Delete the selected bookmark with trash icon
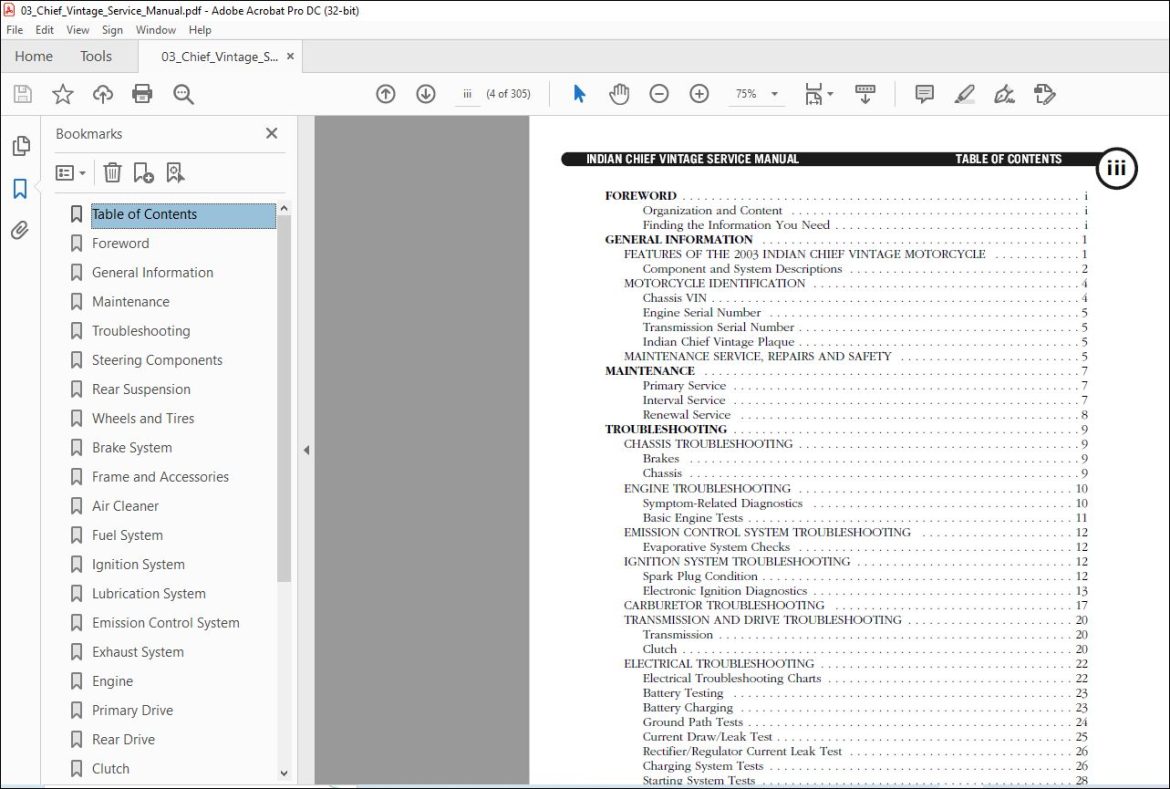Image resolution: width=1170 pixels, height=789 pixels. pyautogui.click(x=112, y=172)
